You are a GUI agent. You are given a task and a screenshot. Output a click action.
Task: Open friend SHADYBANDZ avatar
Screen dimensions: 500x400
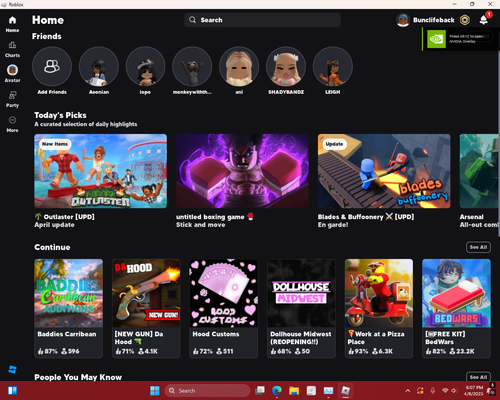click(x=286, y=66)
